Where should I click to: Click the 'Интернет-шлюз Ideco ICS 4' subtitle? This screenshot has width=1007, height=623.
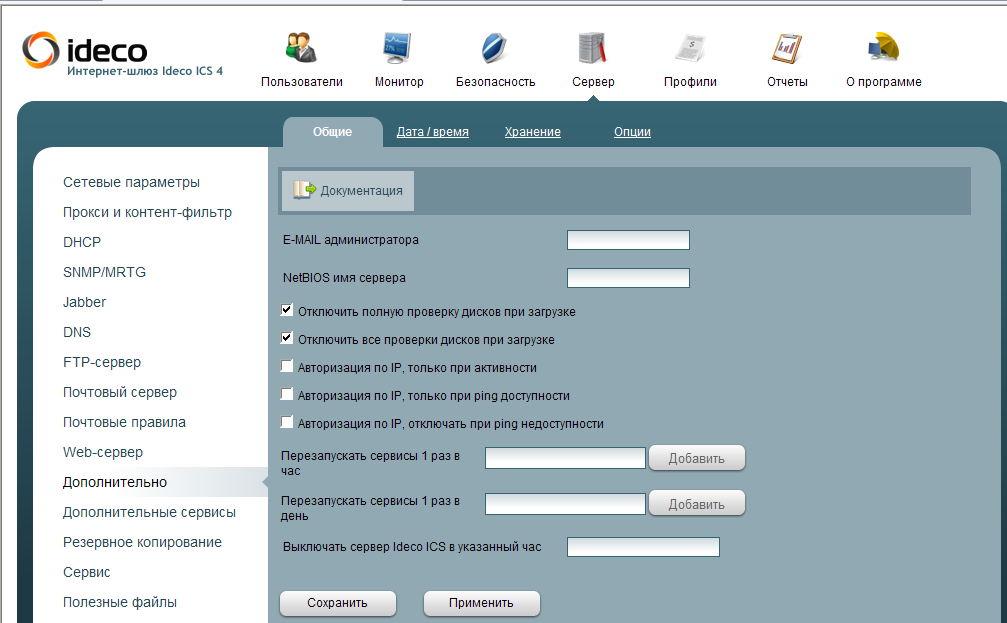(x=144, y=71)
